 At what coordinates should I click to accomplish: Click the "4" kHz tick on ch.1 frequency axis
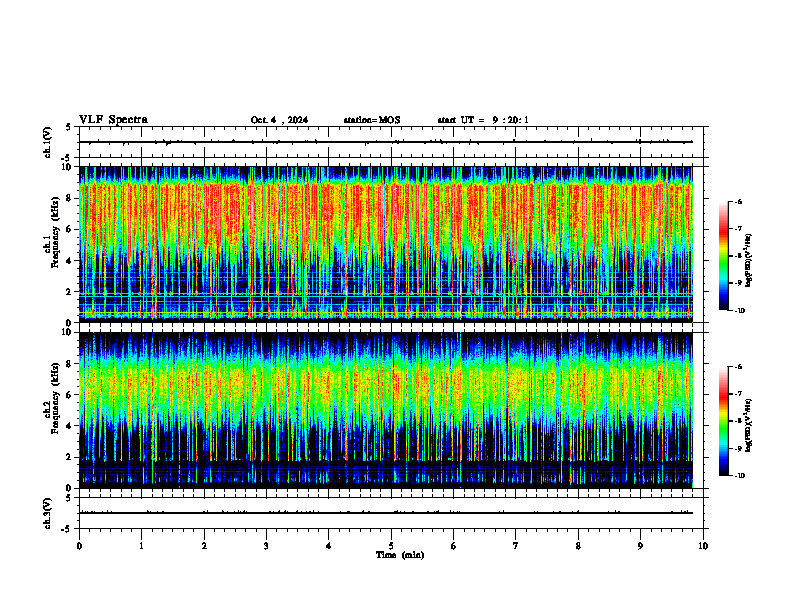(70, 261)
